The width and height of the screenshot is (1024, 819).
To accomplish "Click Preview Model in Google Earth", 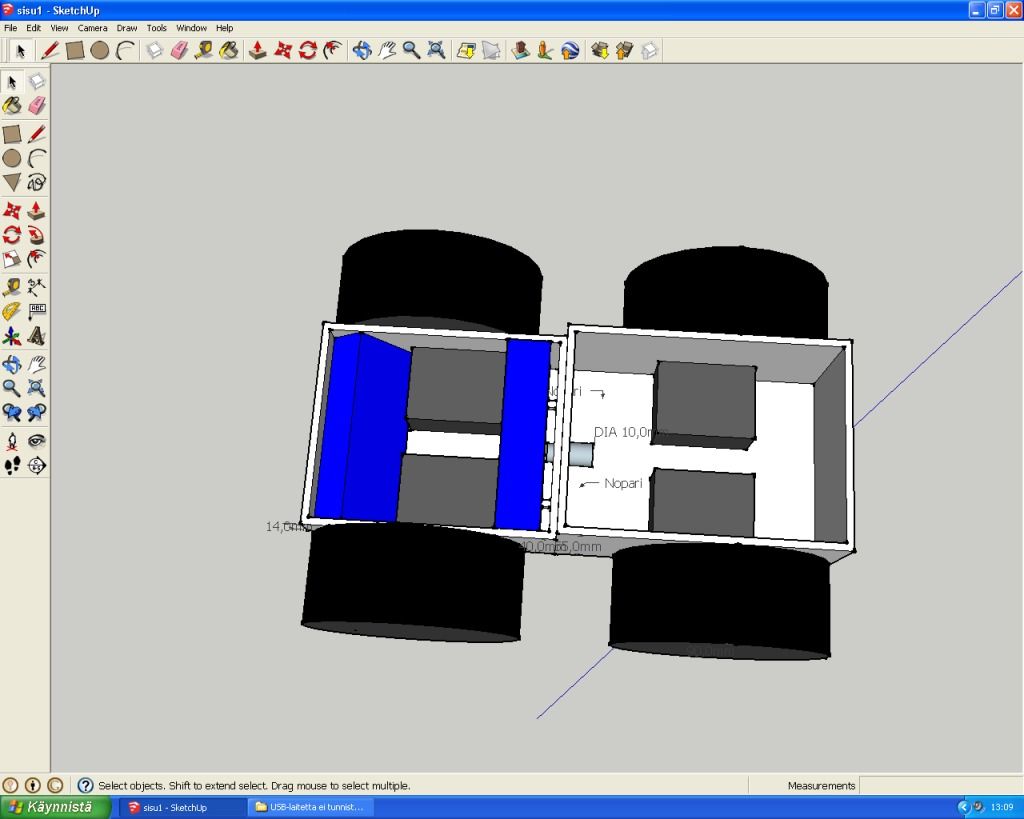I will (x=570, y=50).
